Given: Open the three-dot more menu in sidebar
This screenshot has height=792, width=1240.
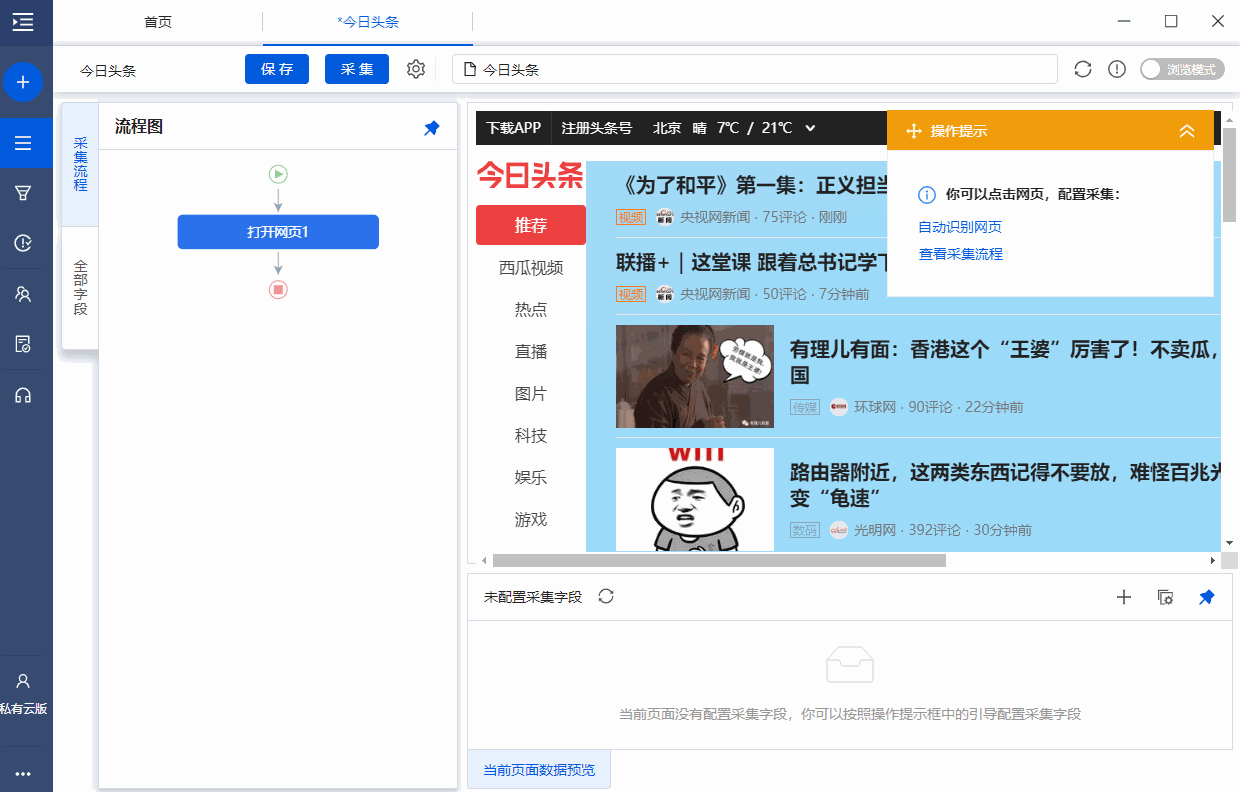Looking at the screenshot, I should 23,774.
